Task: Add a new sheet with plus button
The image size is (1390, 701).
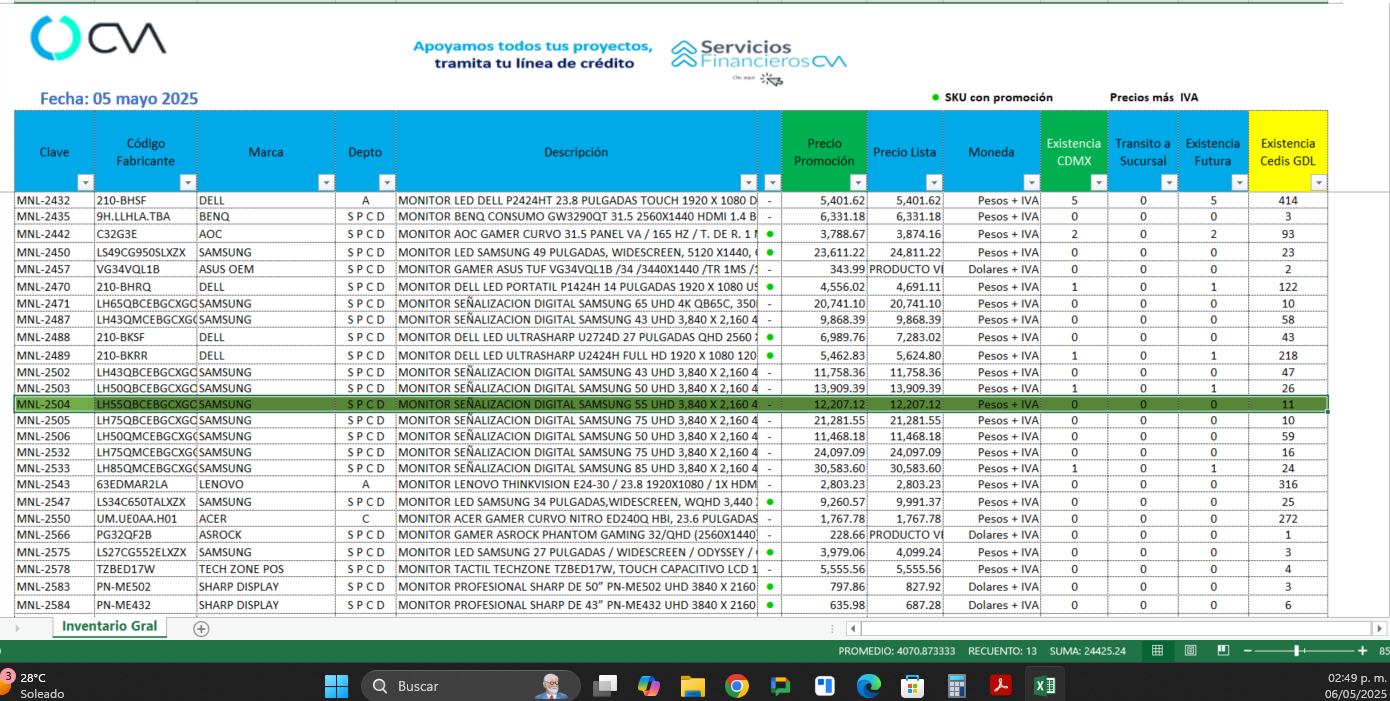Action: pos(201,629)
